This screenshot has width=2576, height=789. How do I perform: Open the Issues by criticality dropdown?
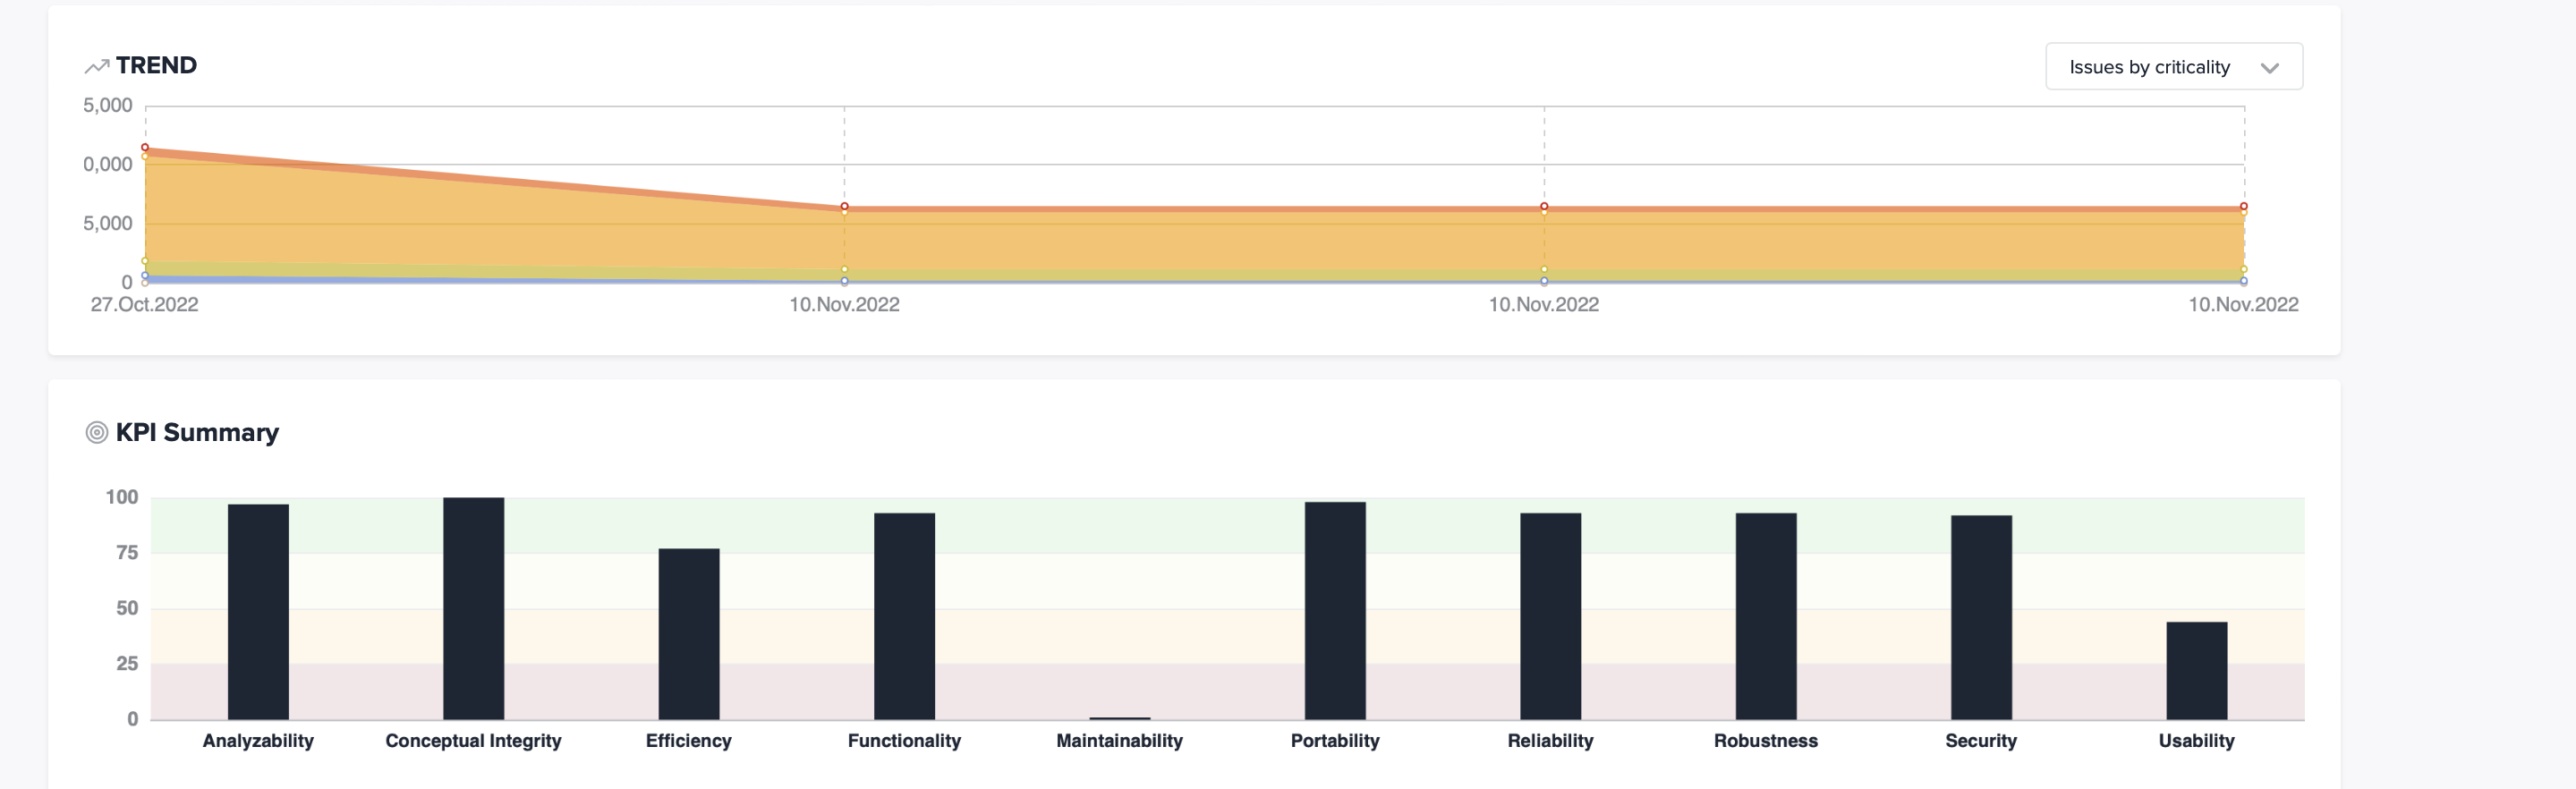(x=2173, y=66)
